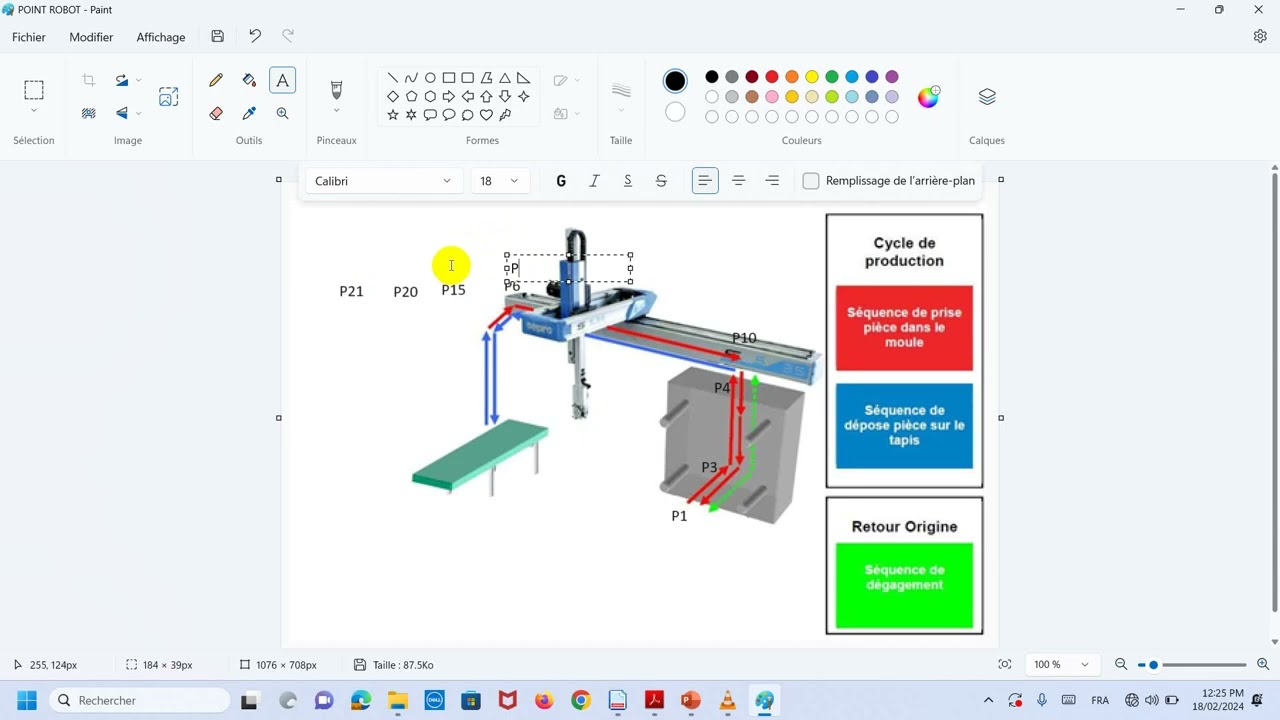This screenshot has width=1280, height=720.
Task: Open the font size 18 dropdown
Action: [x=499, y=181]
